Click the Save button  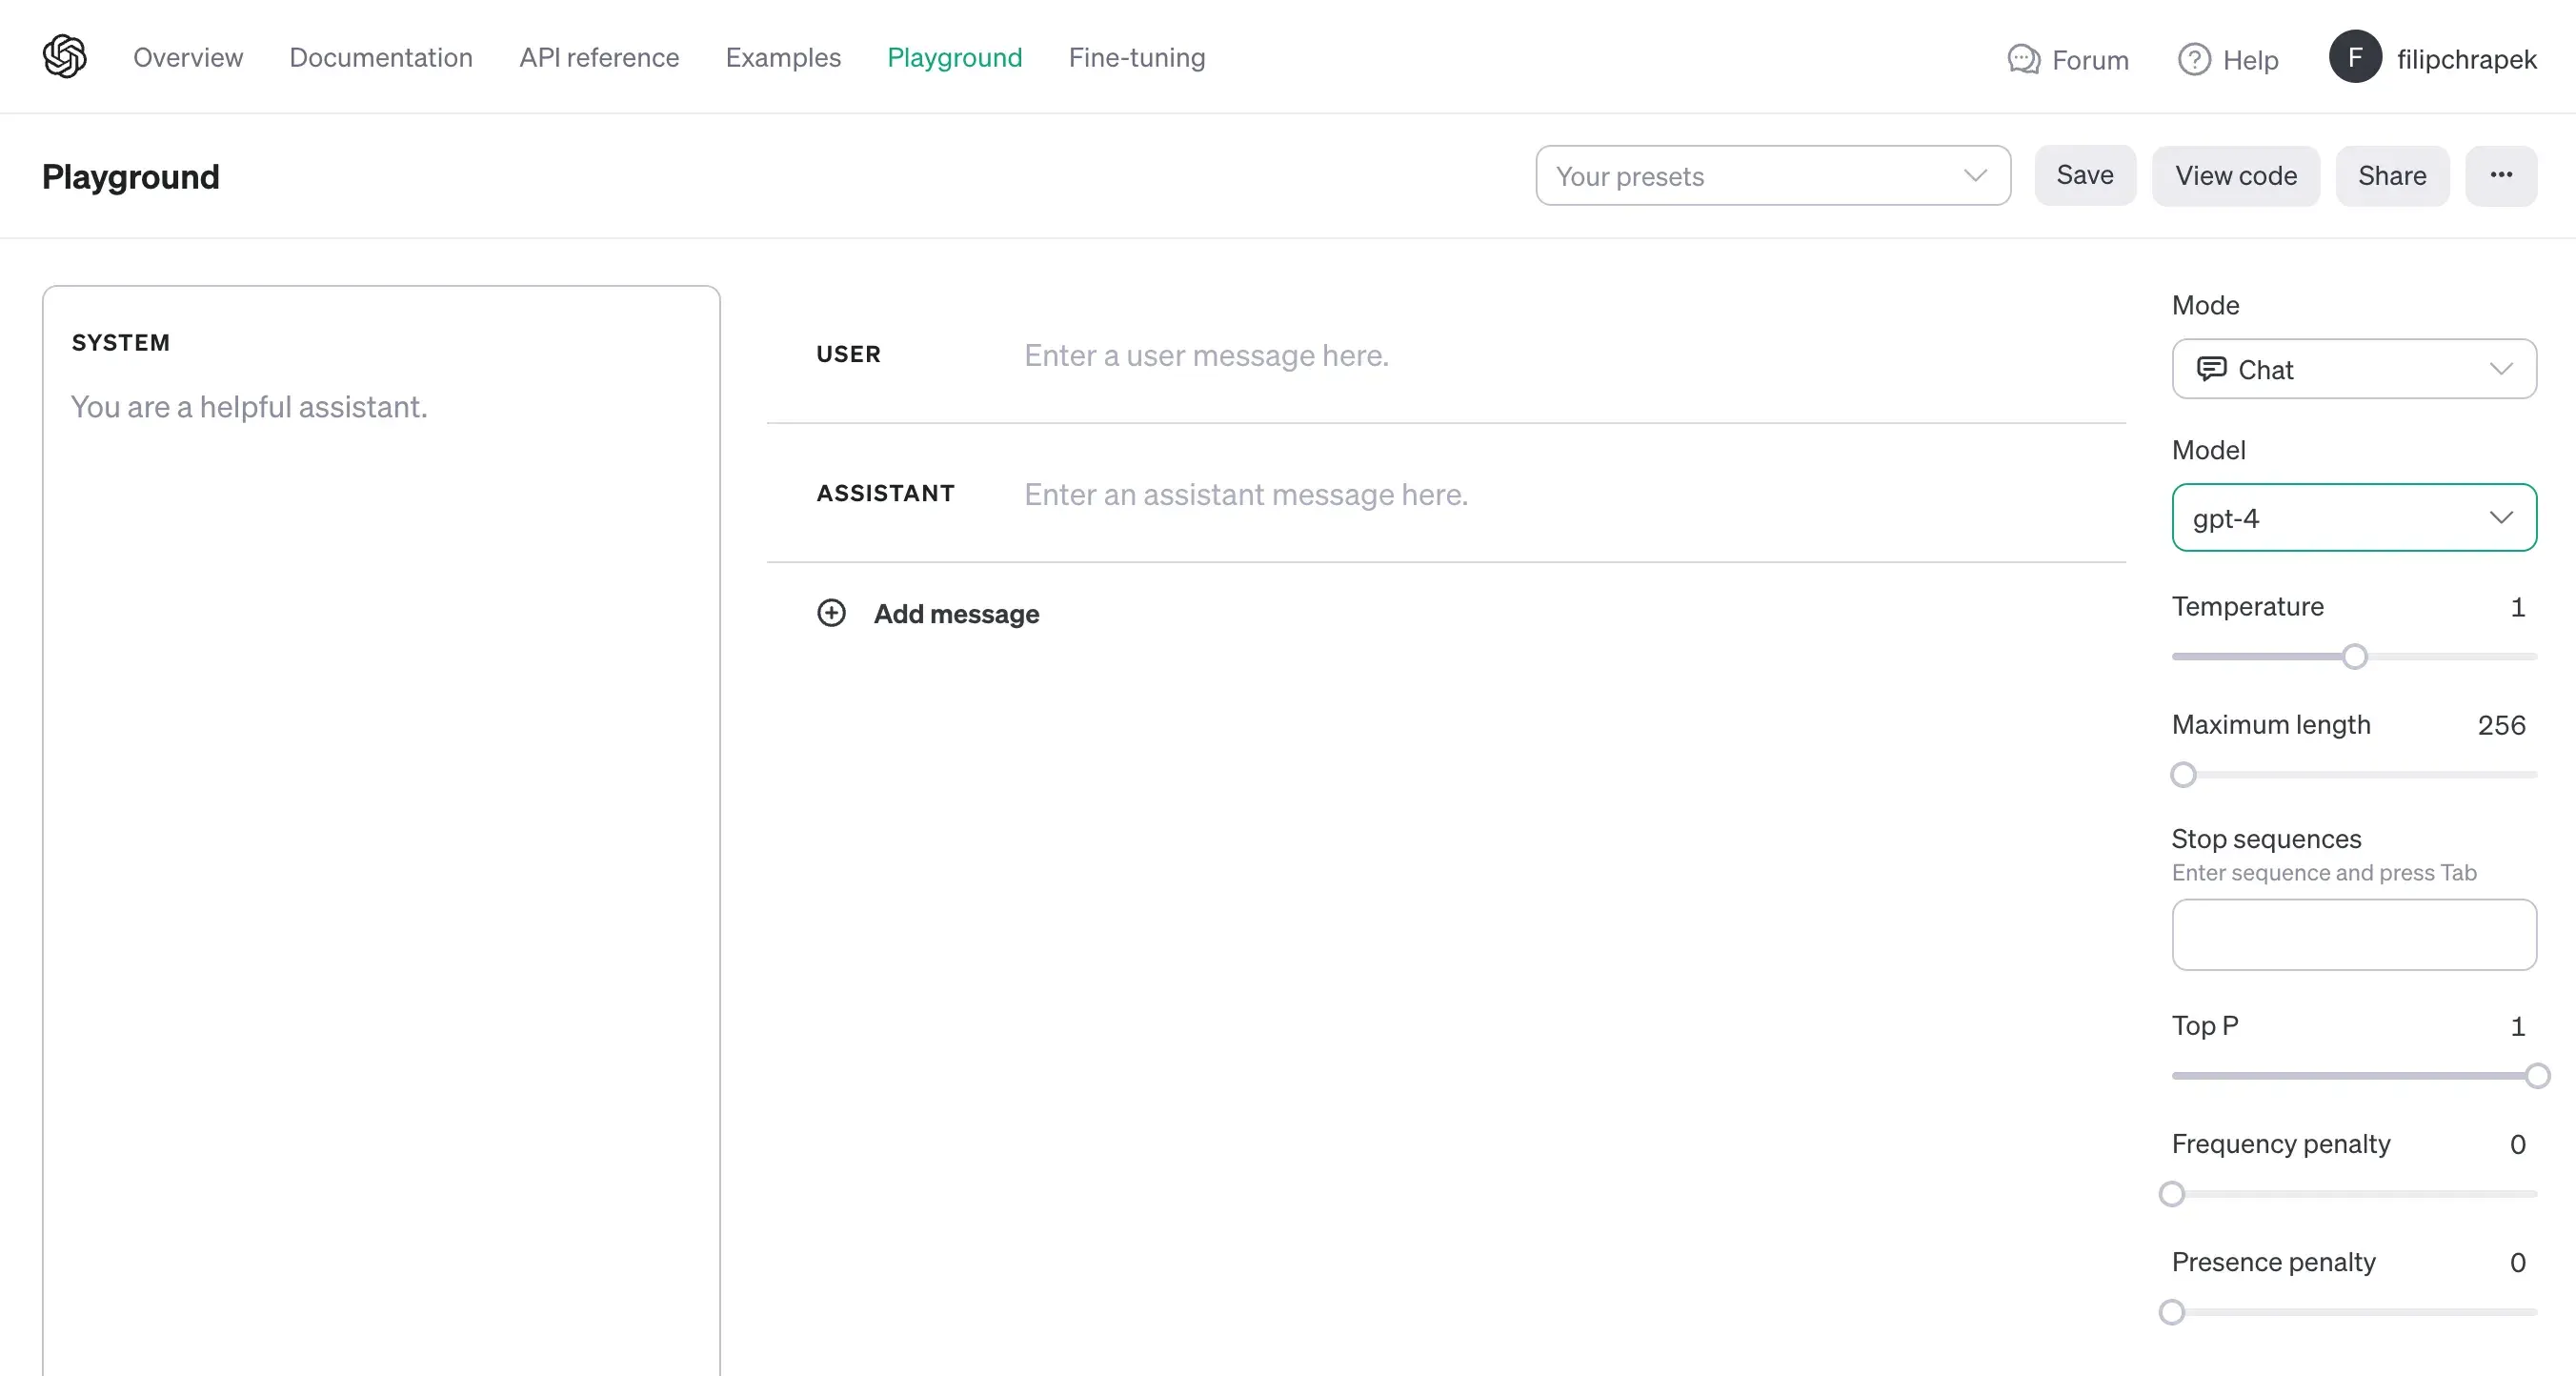coord(2083,175)
